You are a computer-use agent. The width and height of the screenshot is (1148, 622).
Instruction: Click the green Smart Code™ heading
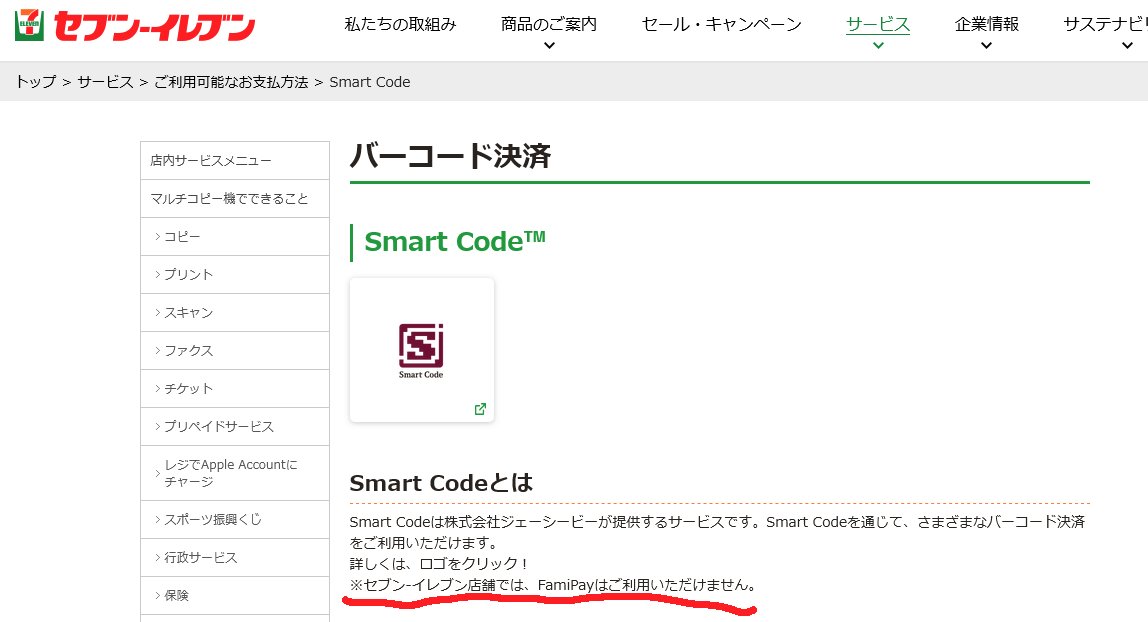pyautogui.click(x=455, y=241)
